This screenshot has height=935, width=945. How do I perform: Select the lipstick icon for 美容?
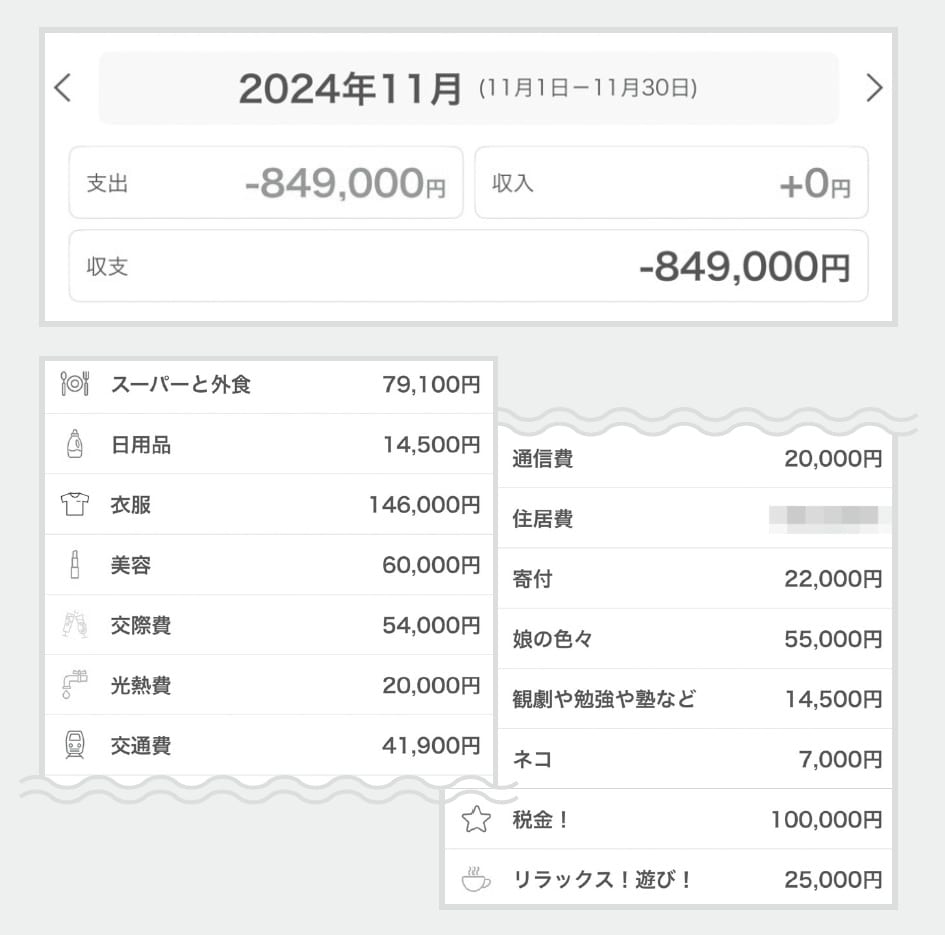pos(75,565)
